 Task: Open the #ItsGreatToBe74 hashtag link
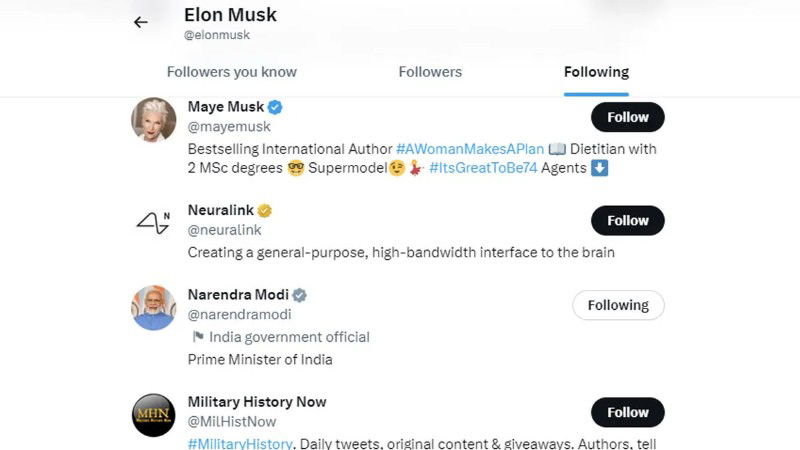click(483, 168)
